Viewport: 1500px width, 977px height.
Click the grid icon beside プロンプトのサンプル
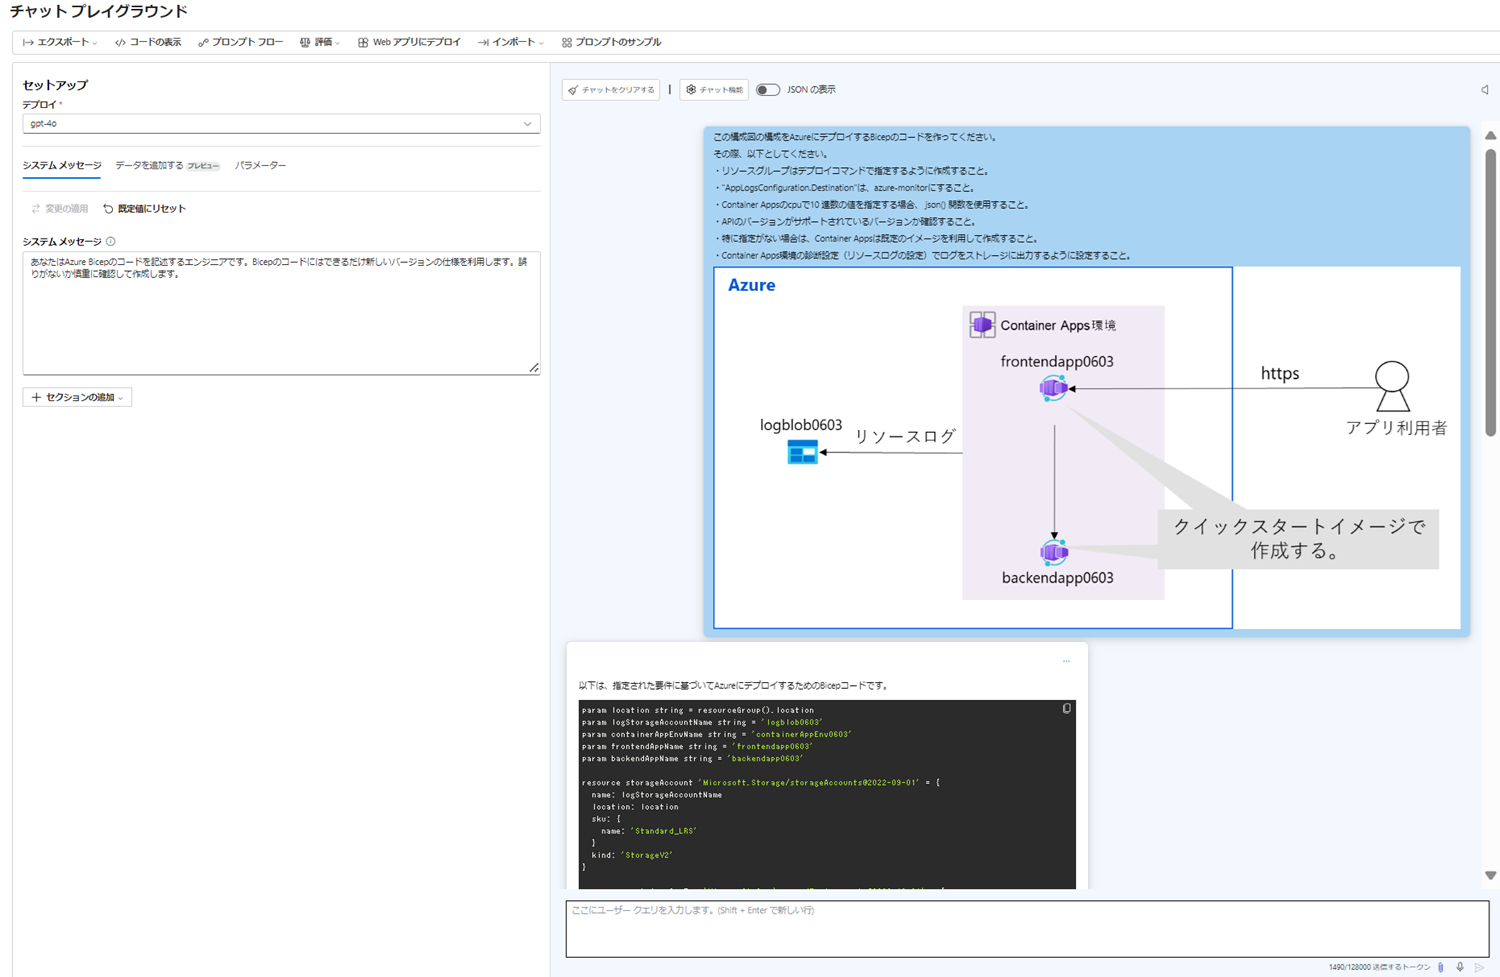[567, 42]
